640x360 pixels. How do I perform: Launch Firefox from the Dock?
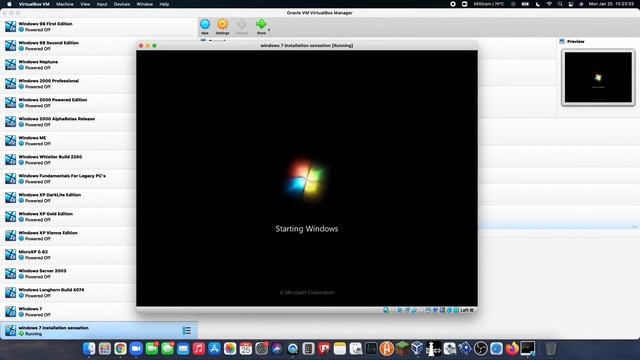click(x=512, y=349)
